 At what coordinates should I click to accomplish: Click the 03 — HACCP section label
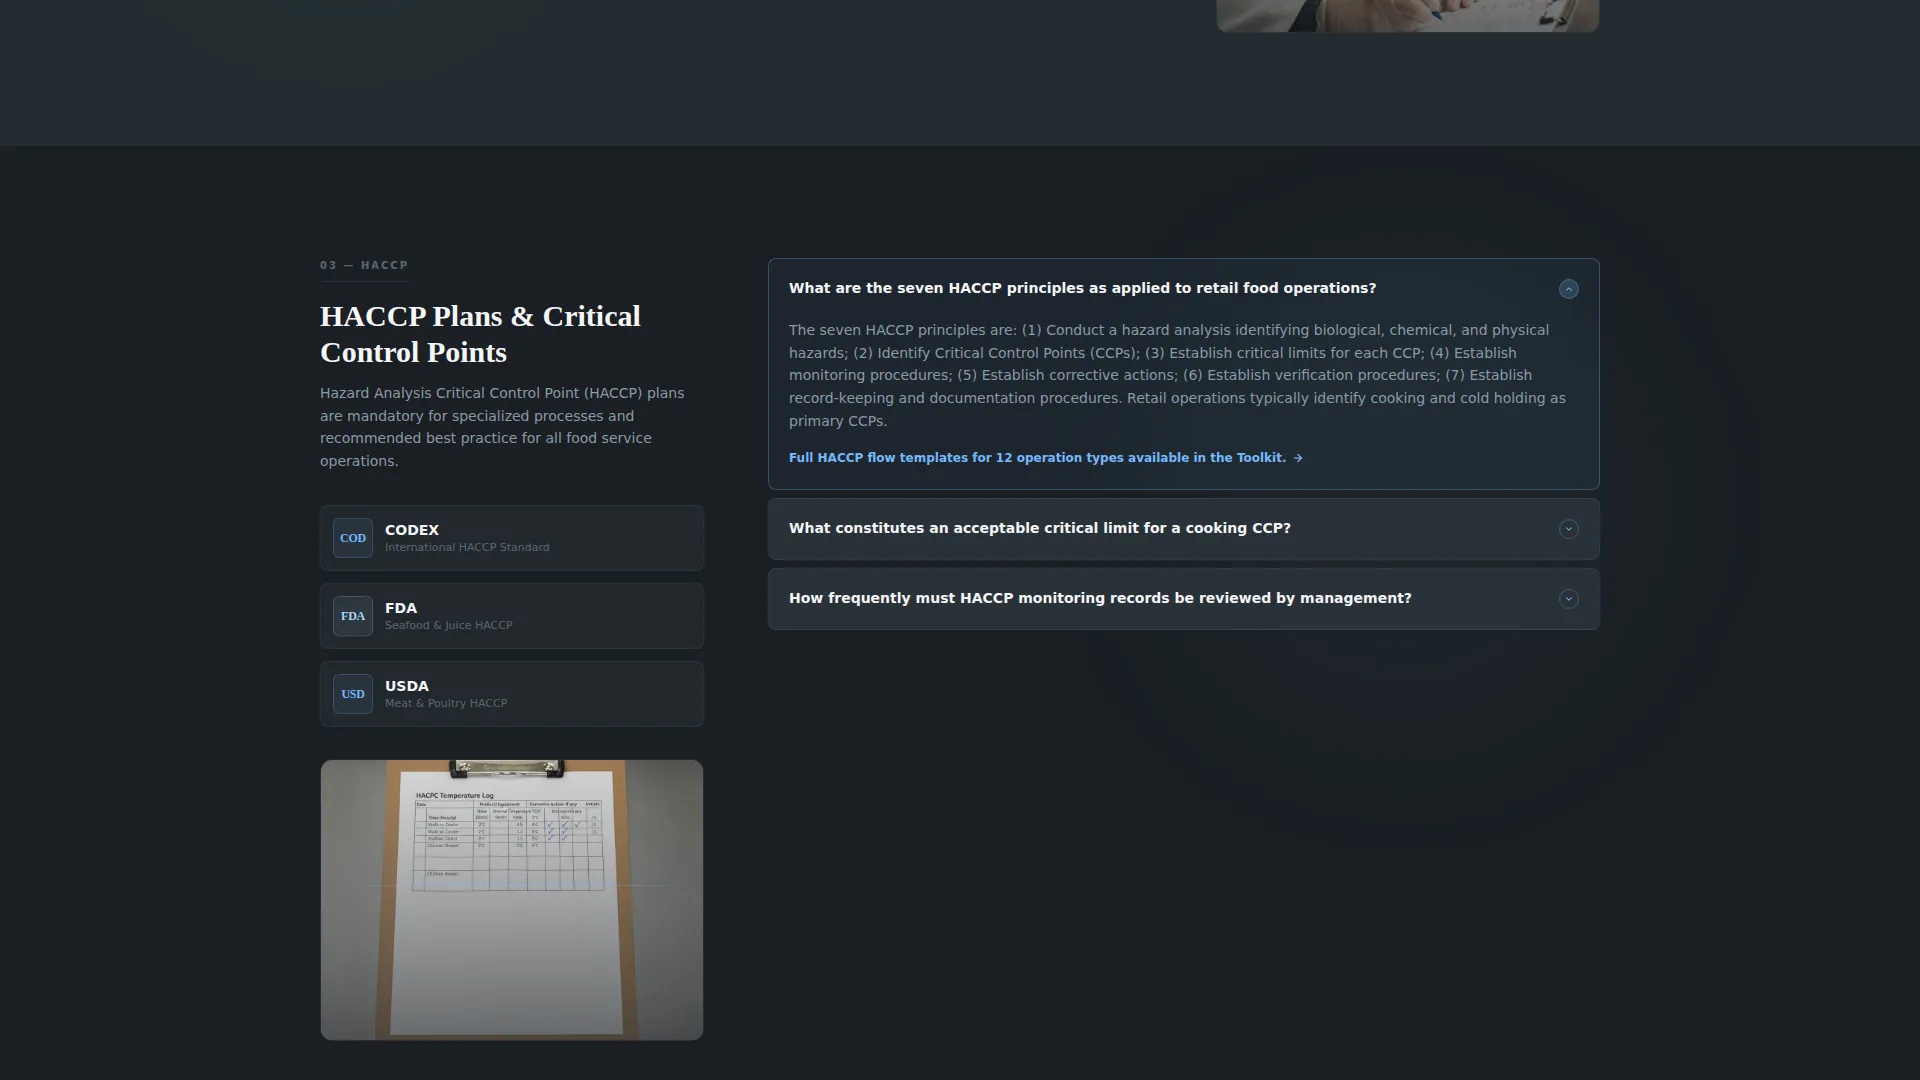click(x=364, y=265)
